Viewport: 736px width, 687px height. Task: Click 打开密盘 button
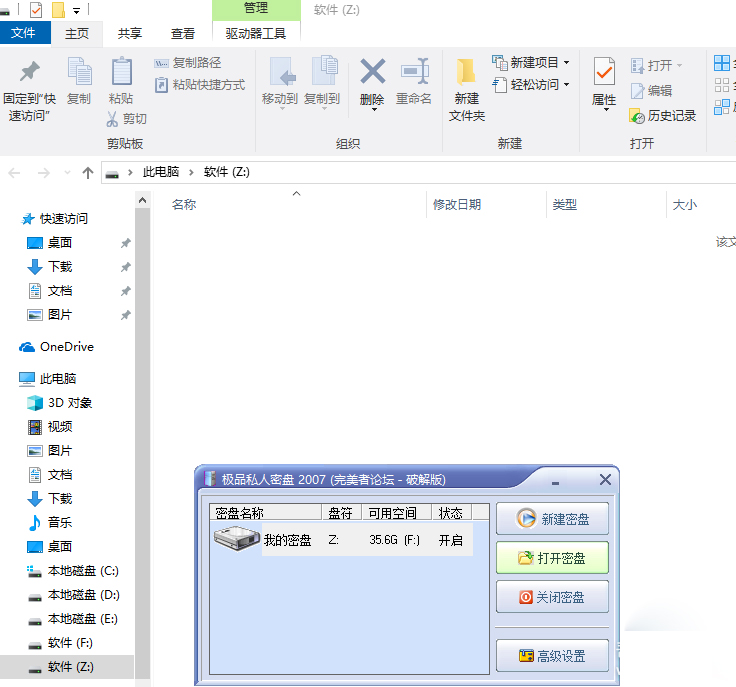click(x=552, y=558)
